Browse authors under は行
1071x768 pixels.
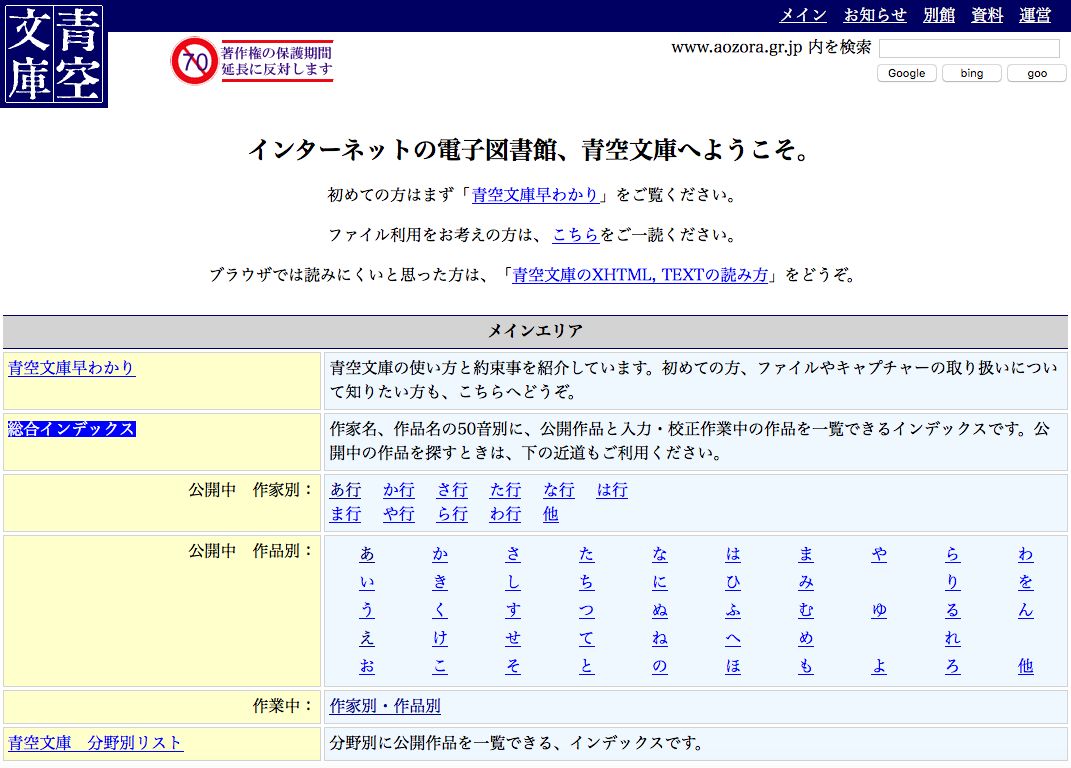[612, 490]
